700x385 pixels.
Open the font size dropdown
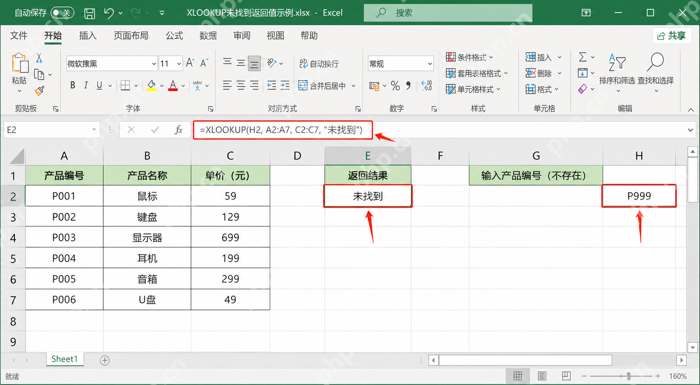[x=179, y=64]
